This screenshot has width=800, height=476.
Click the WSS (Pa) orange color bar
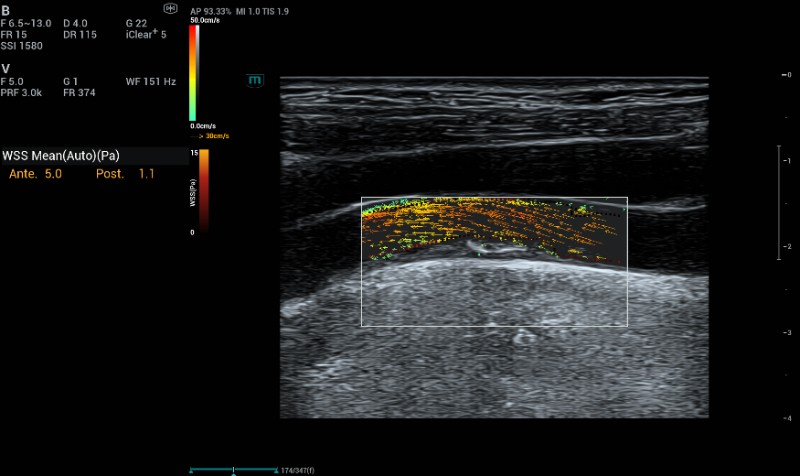[x=203, y=190]
